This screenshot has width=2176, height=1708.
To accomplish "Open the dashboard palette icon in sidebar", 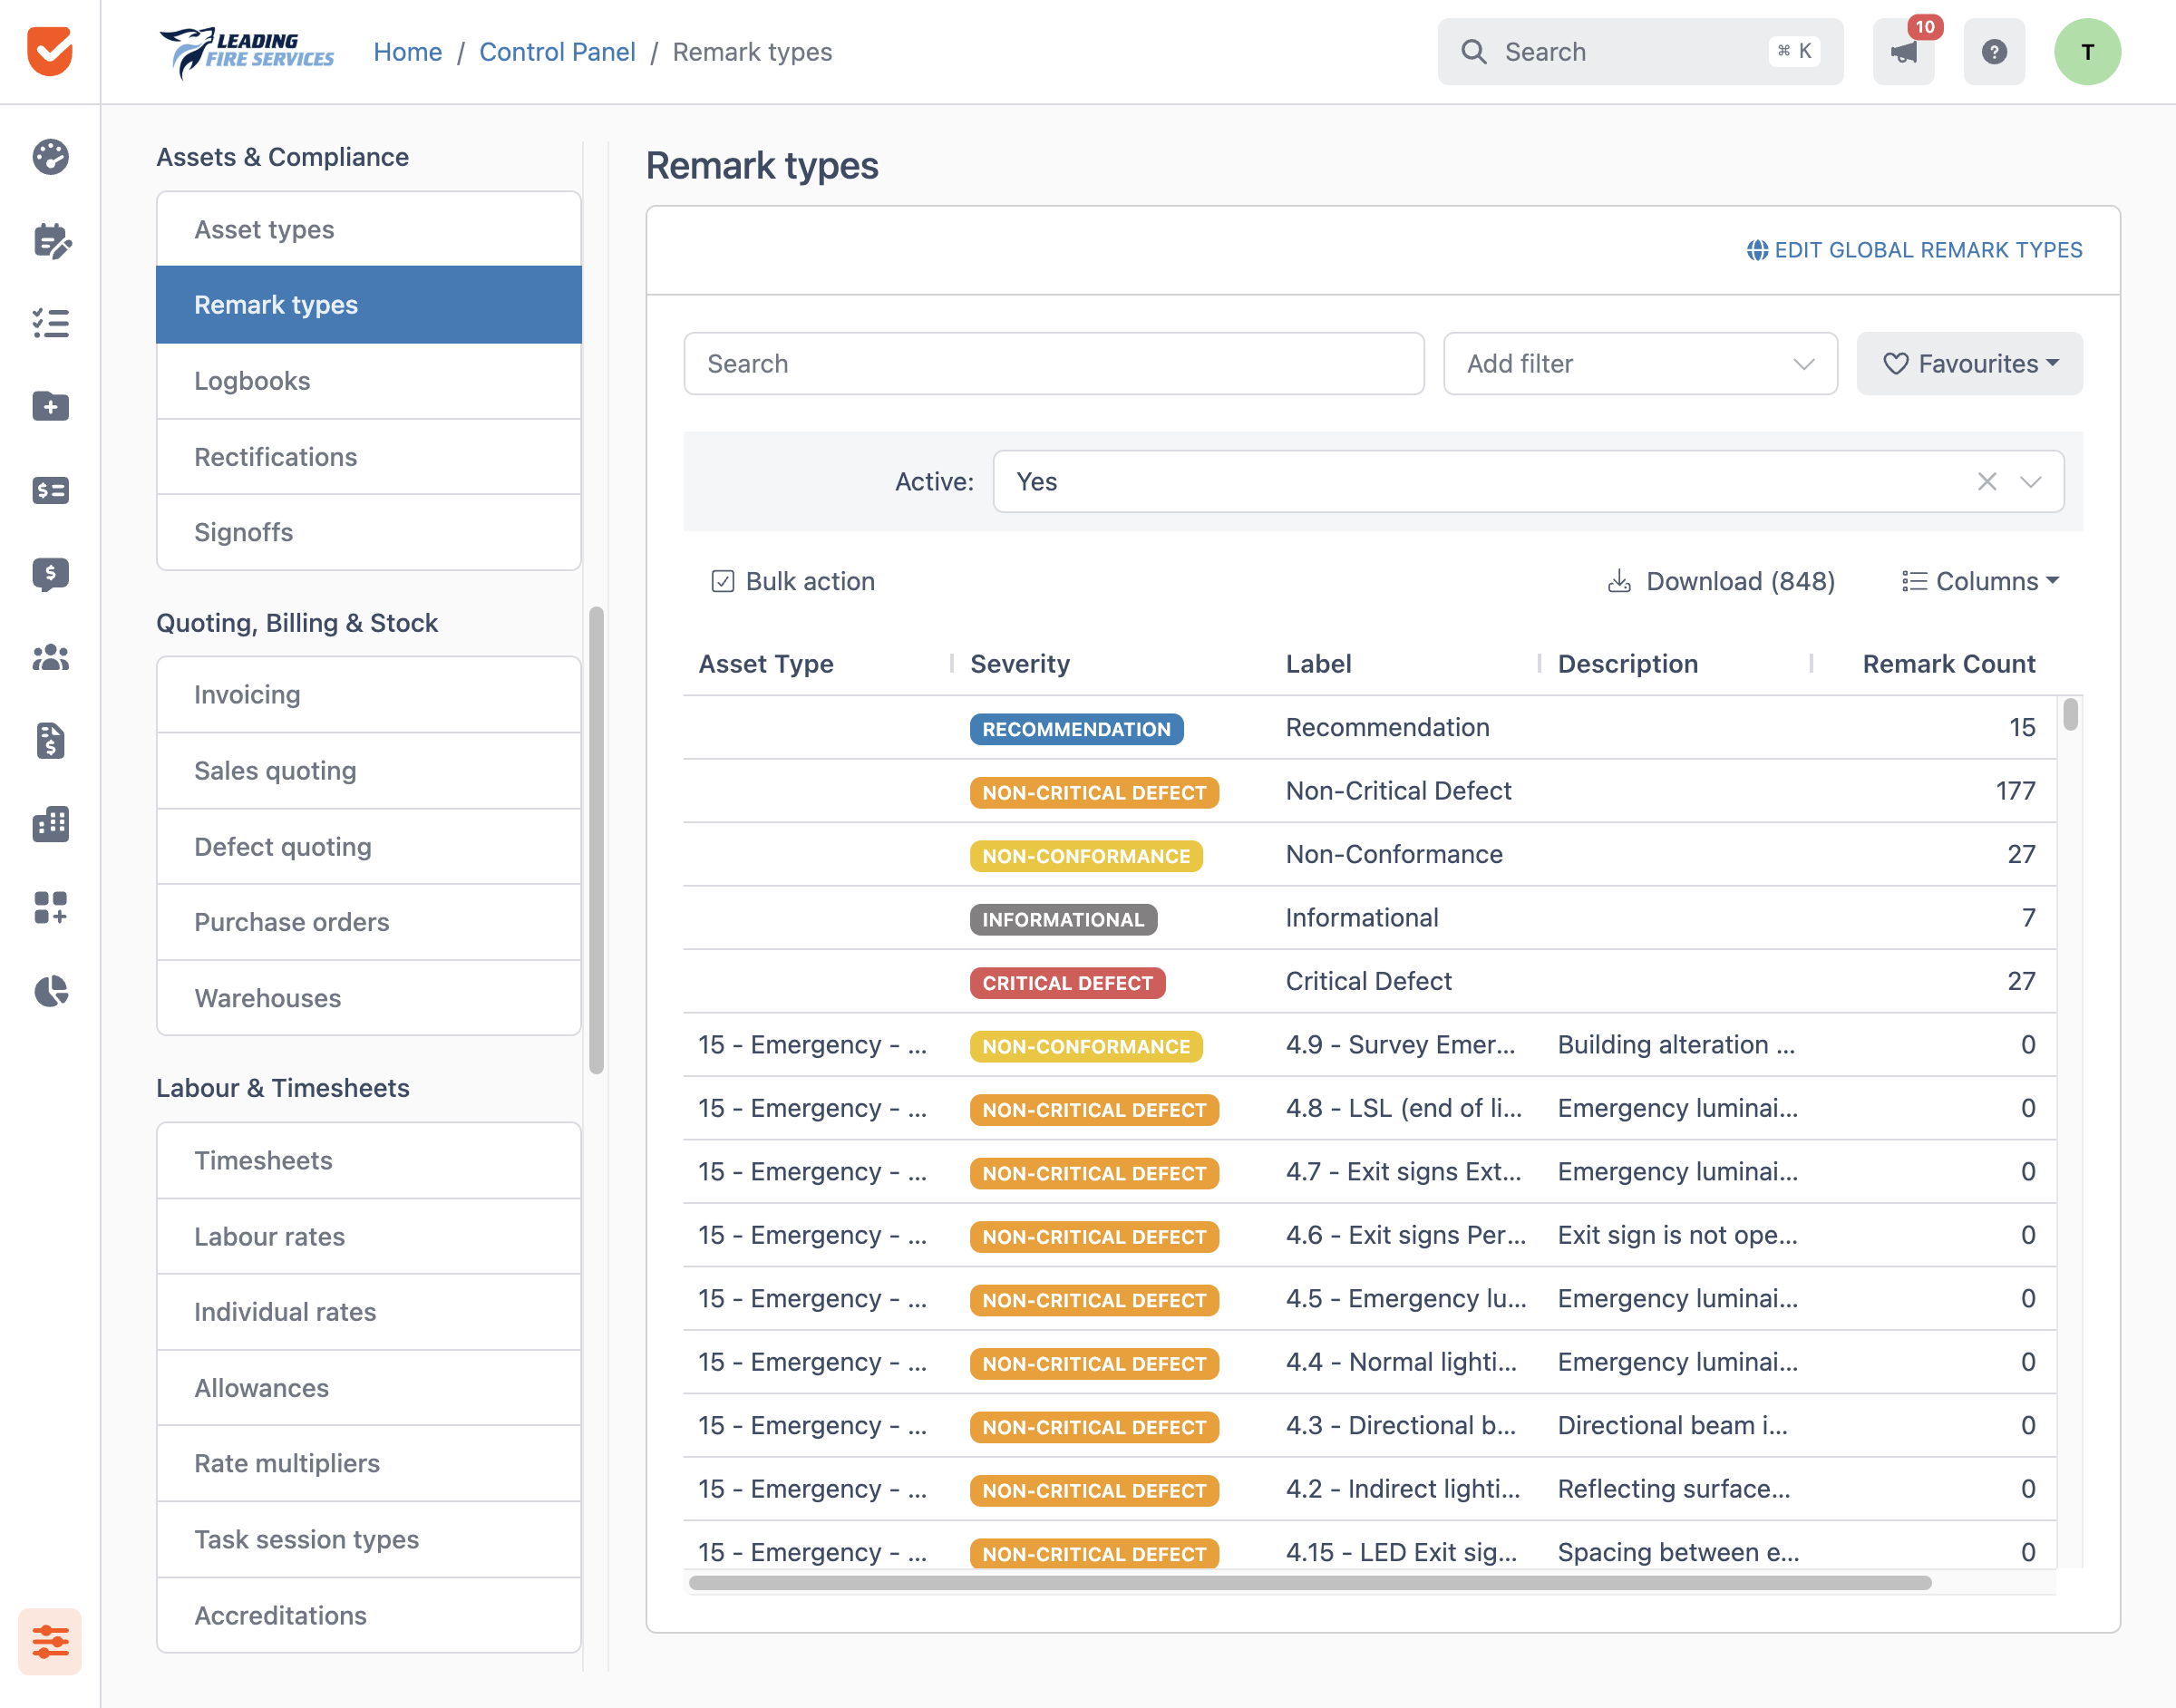I will [50, 157].
